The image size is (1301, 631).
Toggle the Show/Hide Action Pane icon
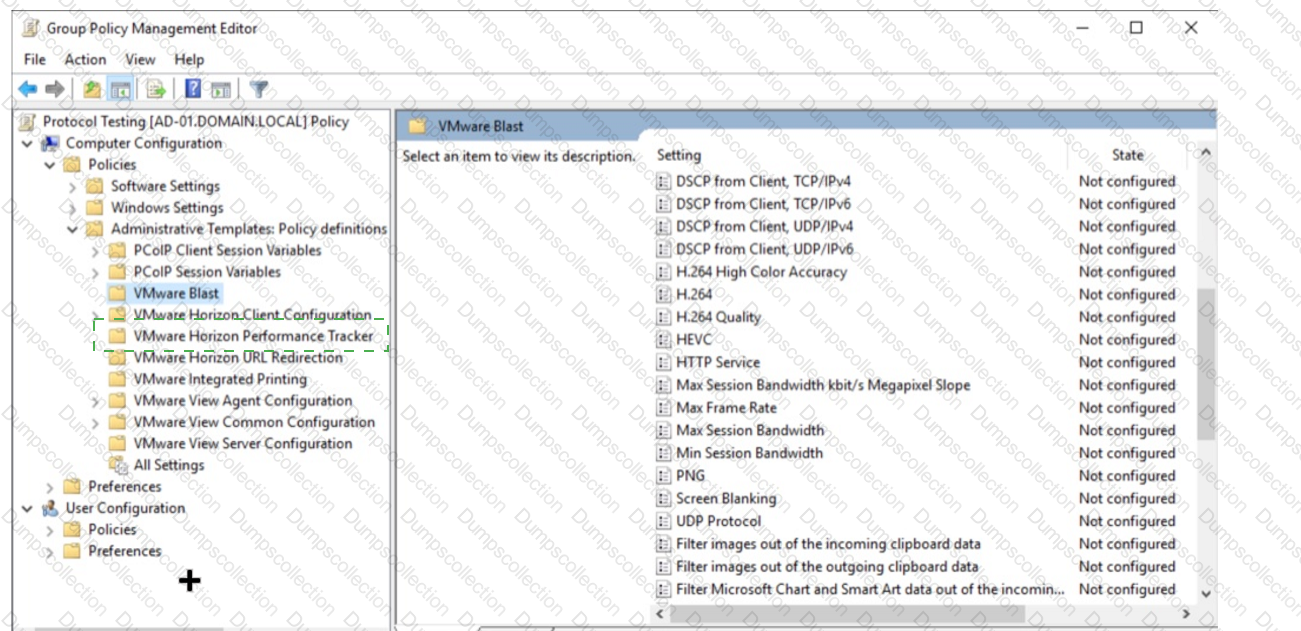[x=221, y=90]
